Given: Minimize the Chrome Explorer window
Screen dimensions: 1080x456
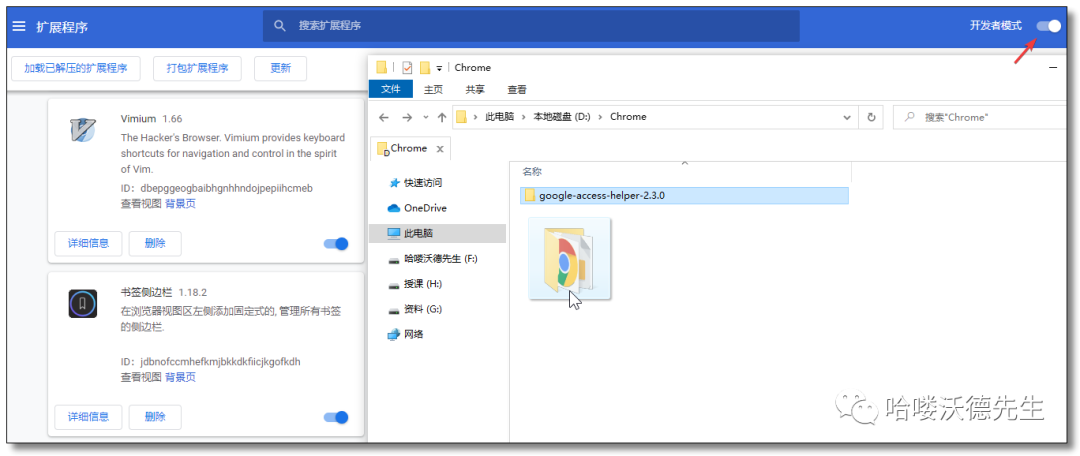Looking at the screenshot, I should (x=1052, y=68).
